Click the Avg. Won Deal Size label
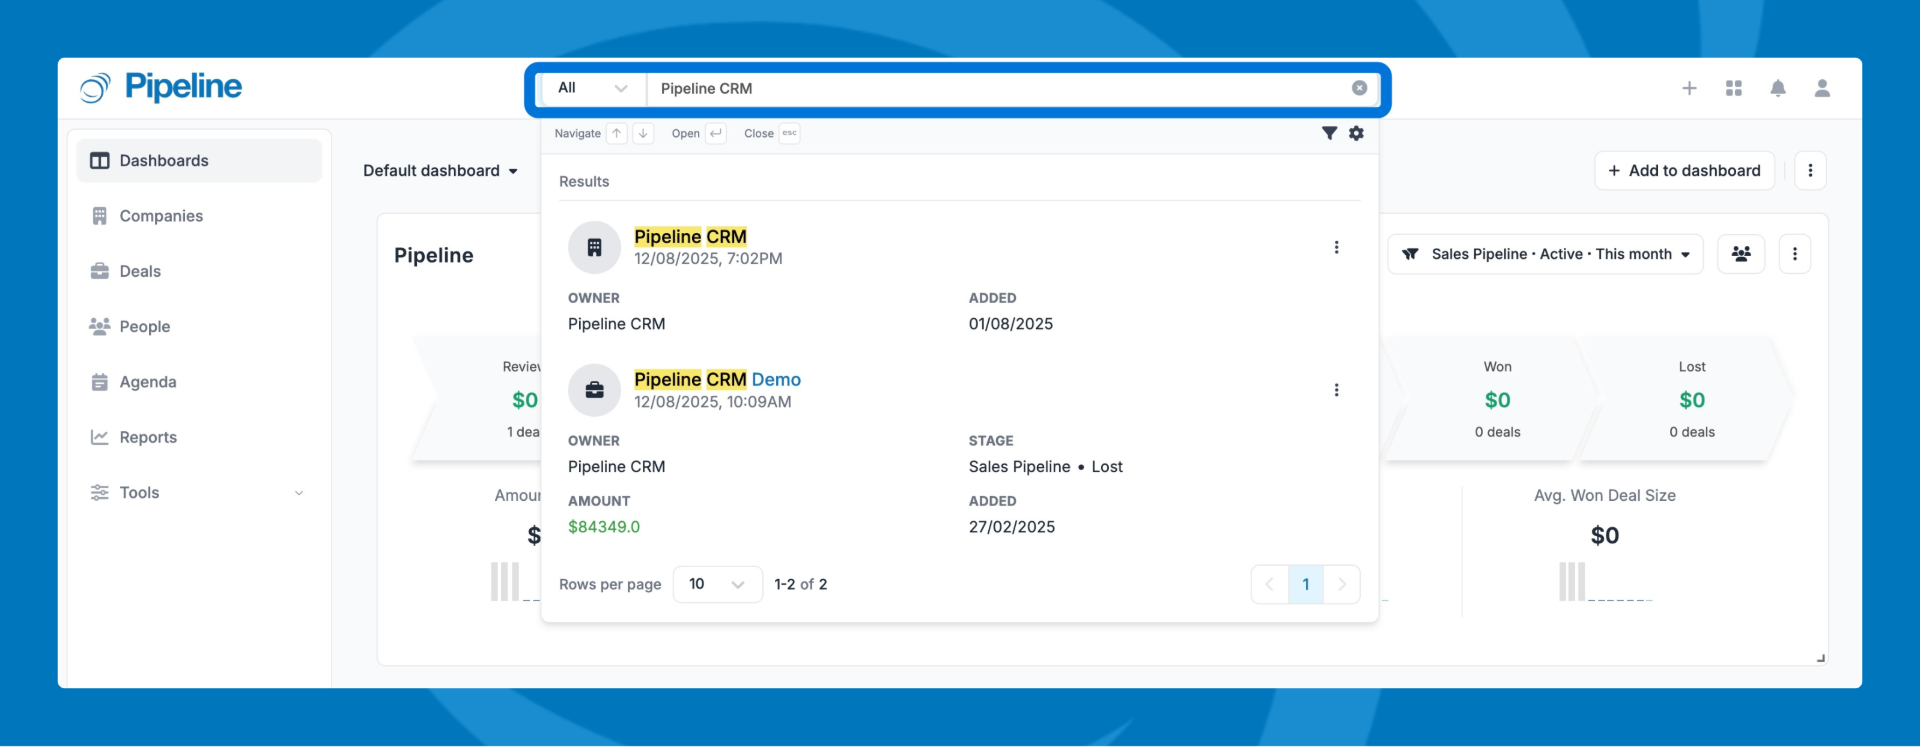Image resolution: width=1920 pixels, height=747 pixels. [1604, 496]
